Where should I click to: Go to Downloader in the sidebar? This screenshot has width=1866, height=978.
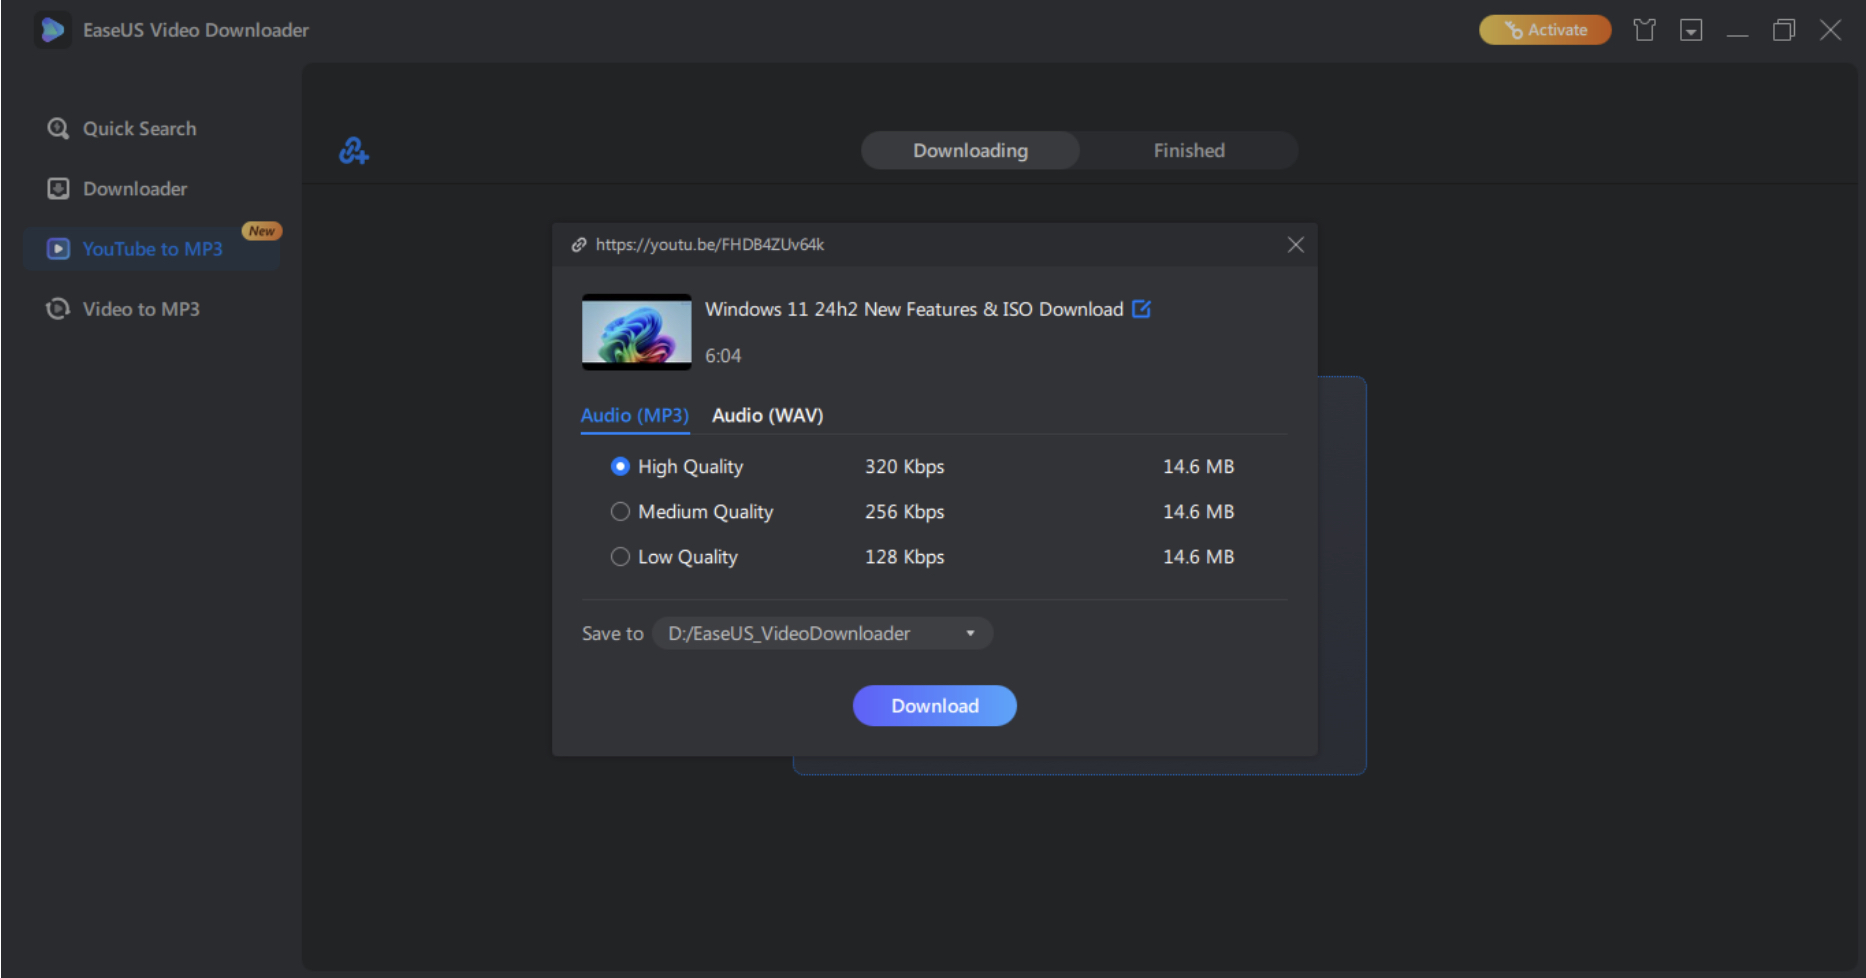135,189
